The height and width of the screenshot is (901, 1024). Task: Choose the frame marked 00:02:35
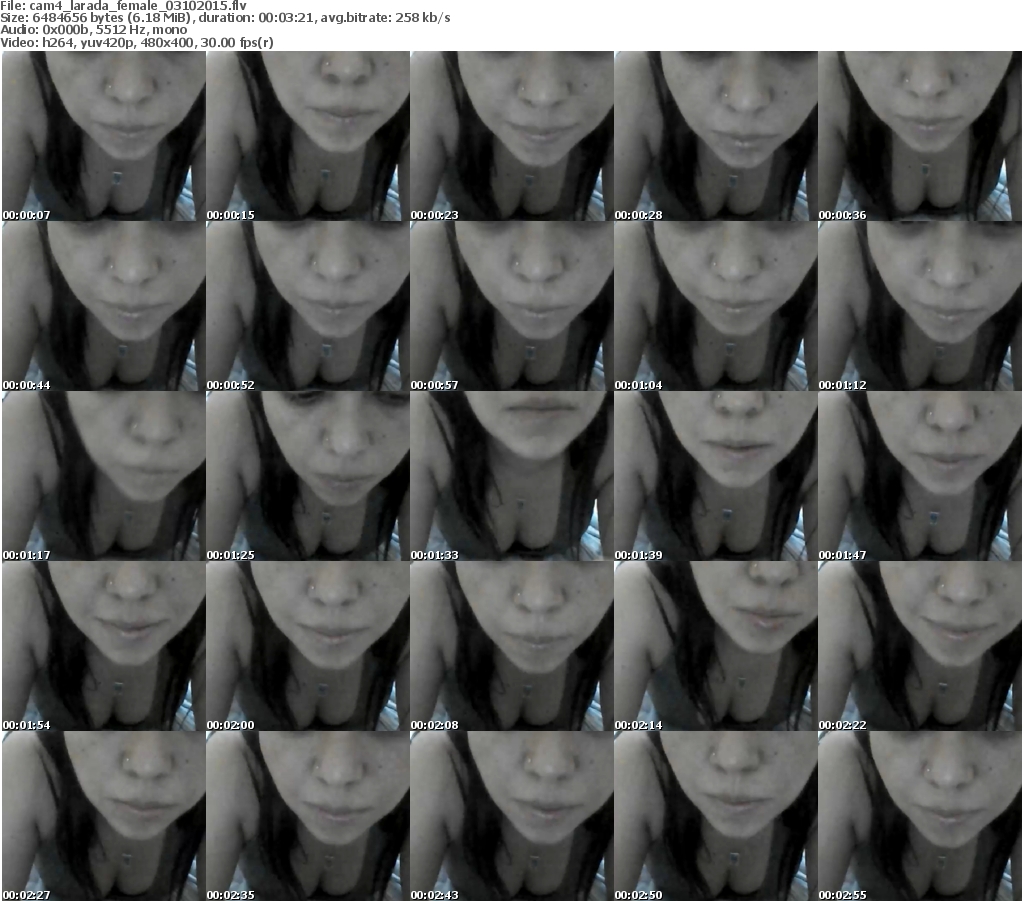tap(308, 816)
